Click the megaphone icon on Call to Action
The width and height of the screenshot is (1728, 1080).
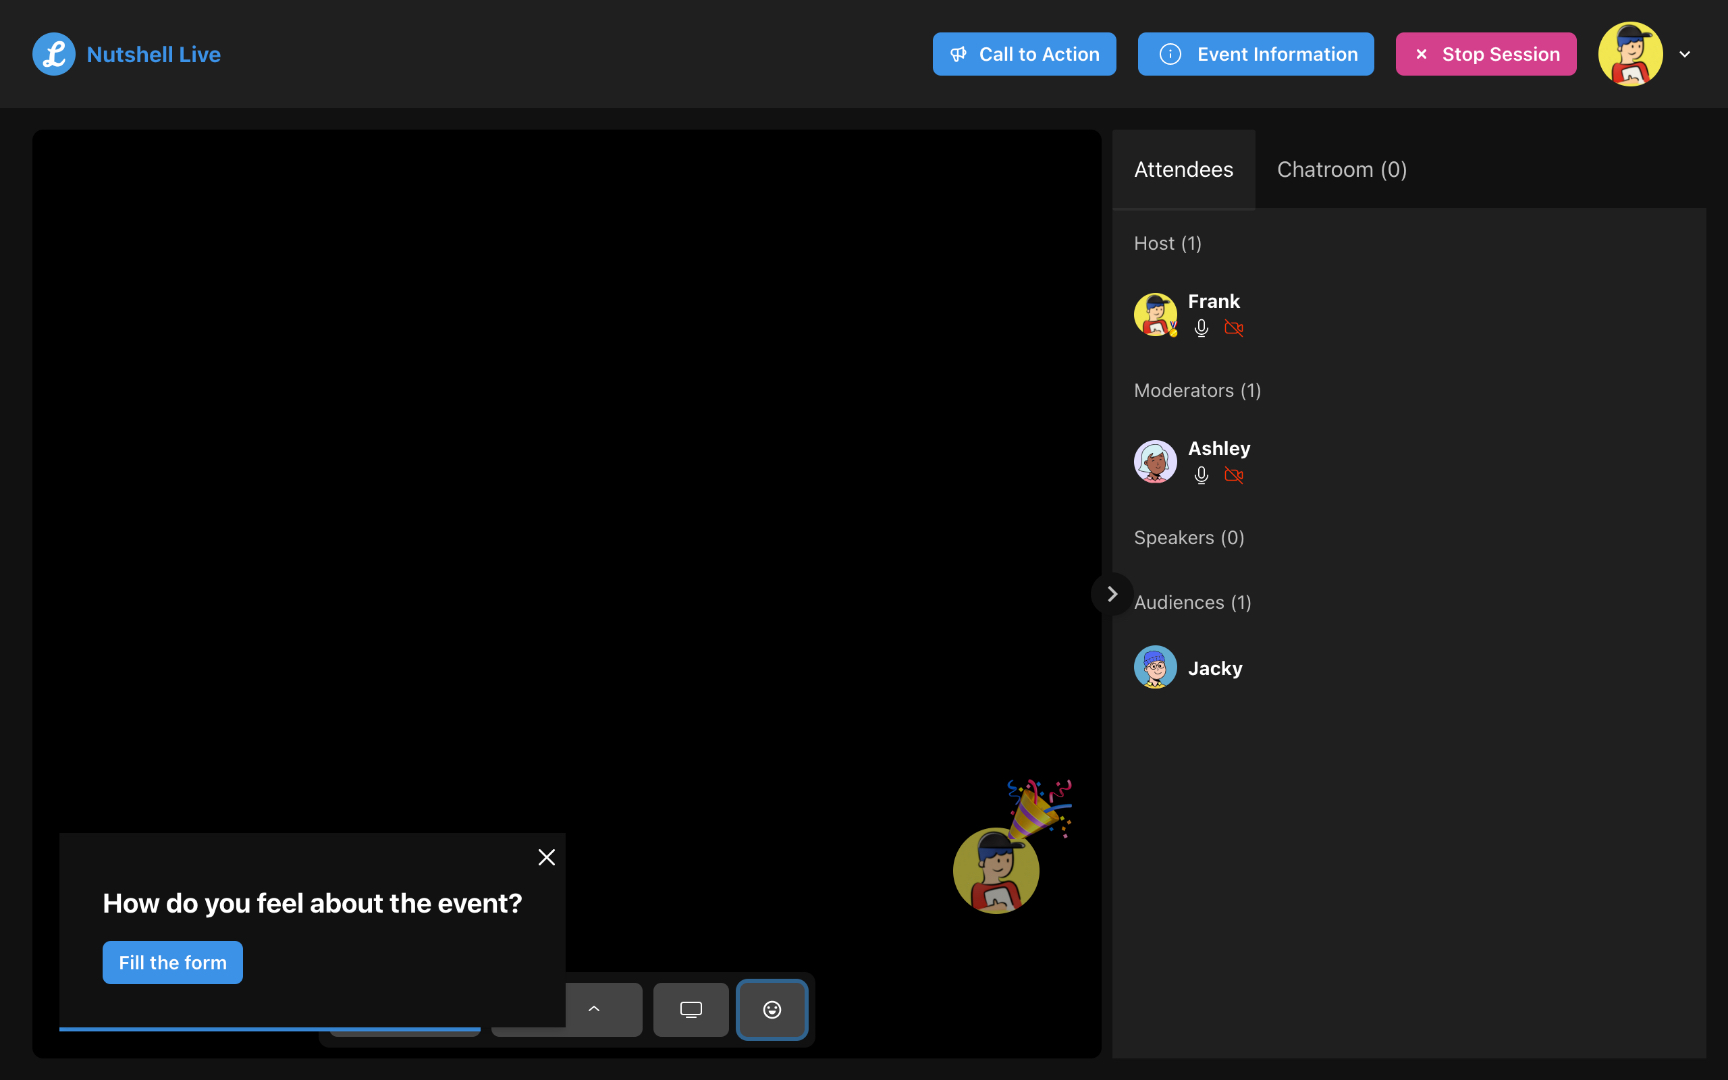[959, 54]
